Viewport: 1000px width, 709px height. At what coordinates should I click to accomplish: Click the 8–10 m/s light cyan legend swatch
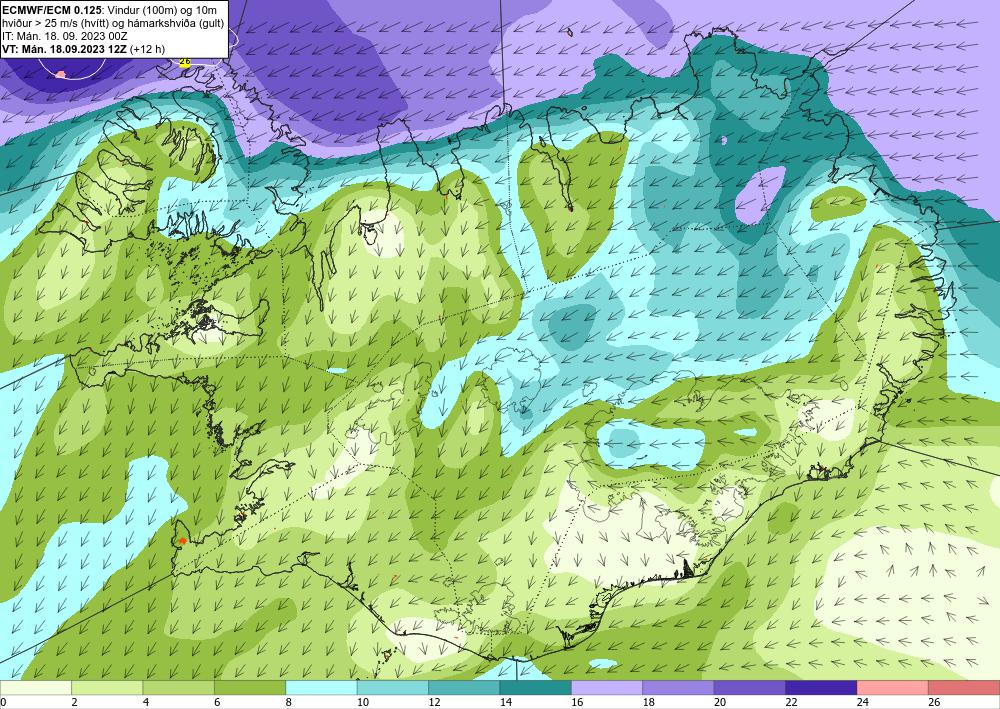[x=321, y=688]
